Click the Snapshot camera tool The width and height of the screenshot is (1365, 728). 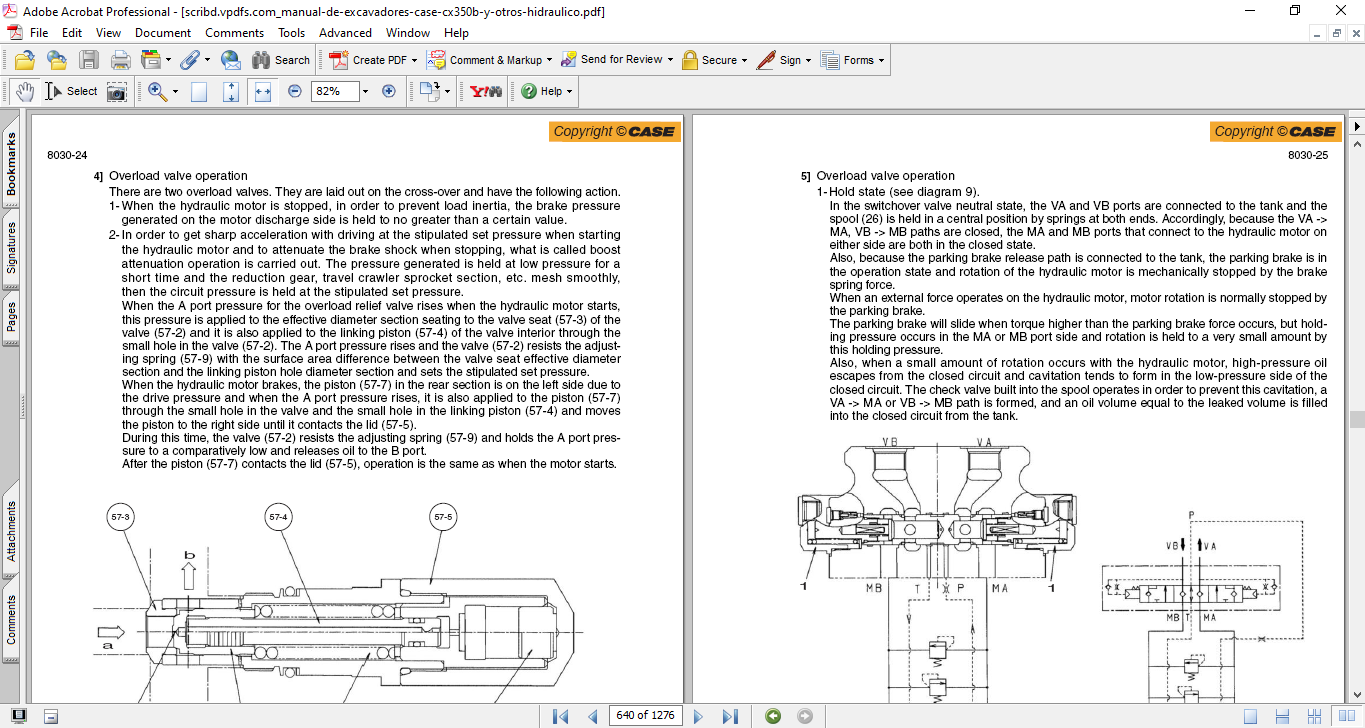(x=117, y=91)
